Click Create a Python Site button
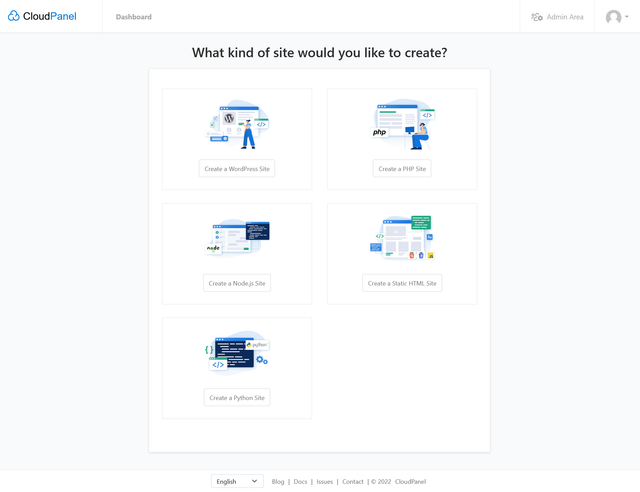 pos(237,397)
